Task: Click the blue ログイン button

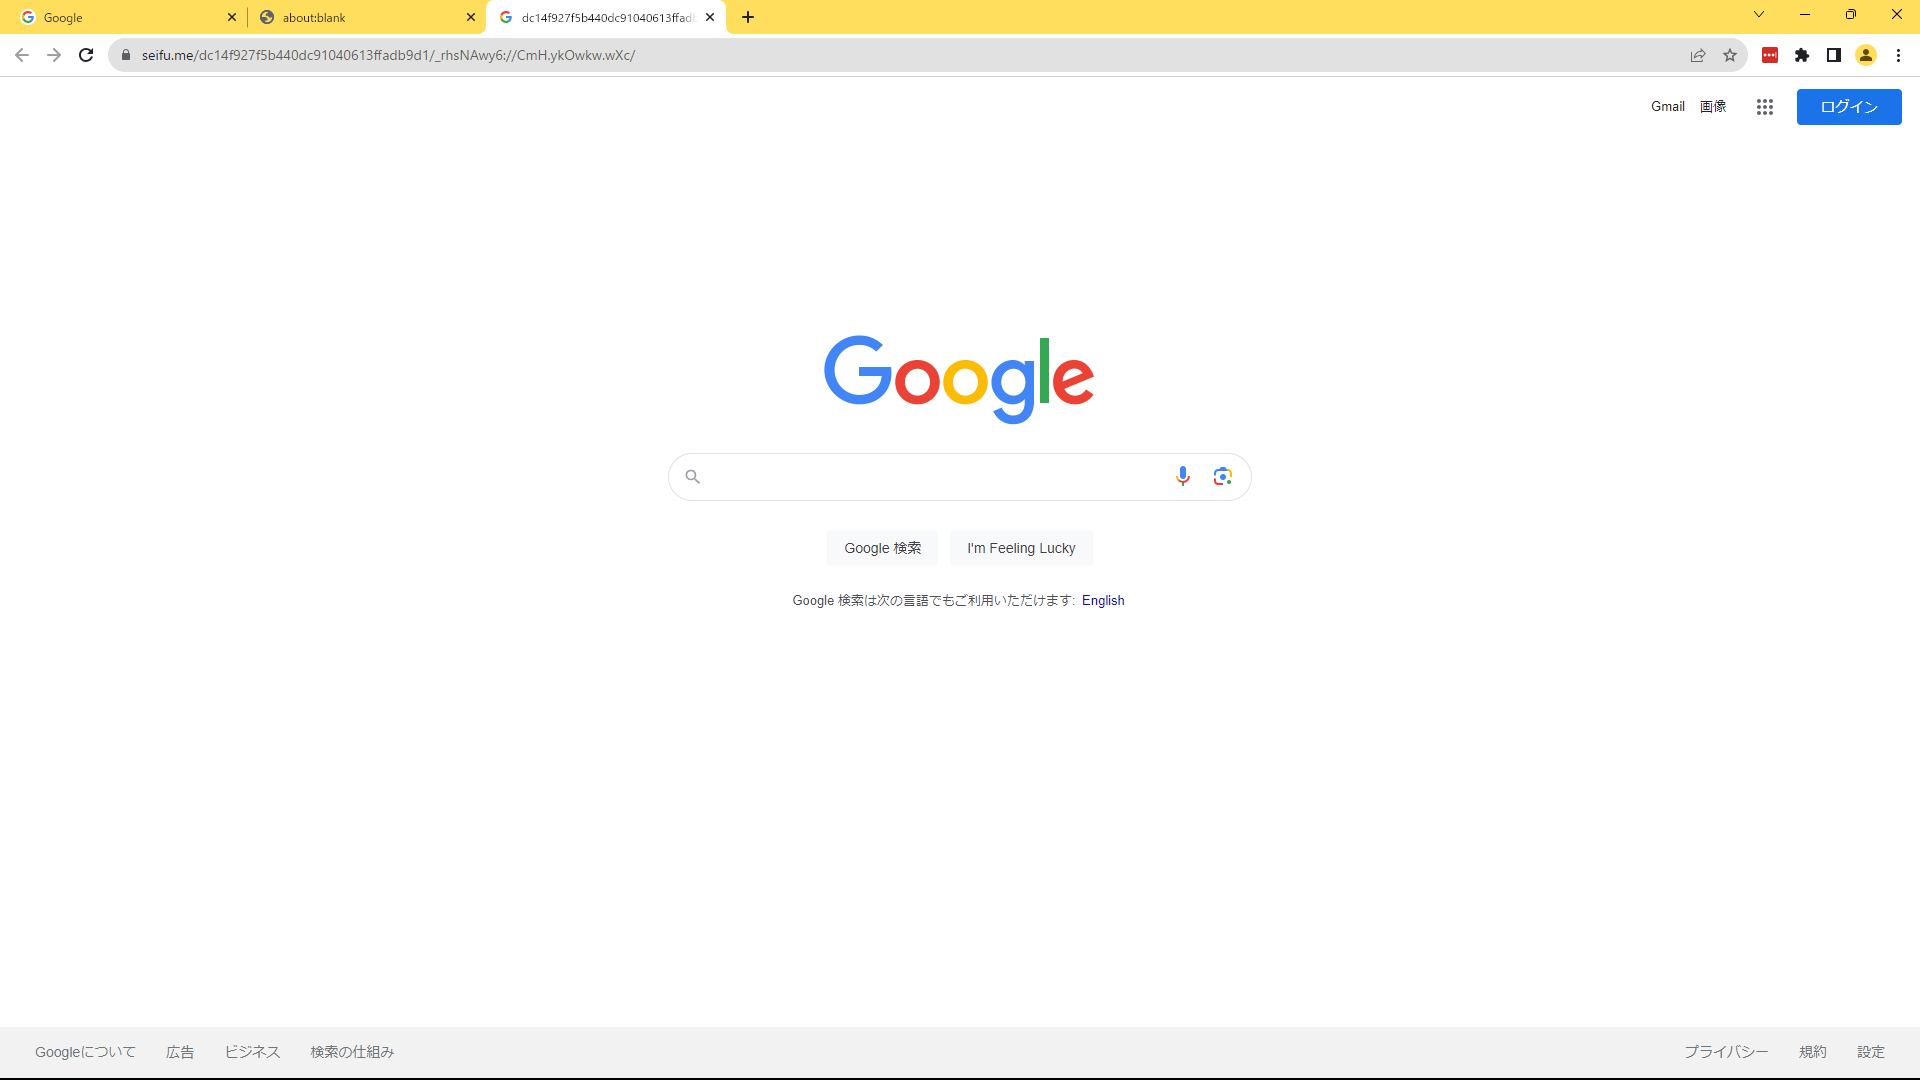Action: click(1849, 107)
